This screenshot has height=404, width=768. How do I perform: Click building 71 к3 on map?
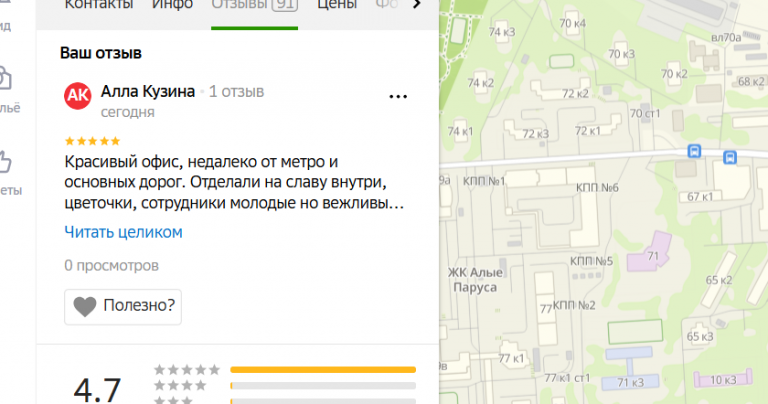pos(630,382)
